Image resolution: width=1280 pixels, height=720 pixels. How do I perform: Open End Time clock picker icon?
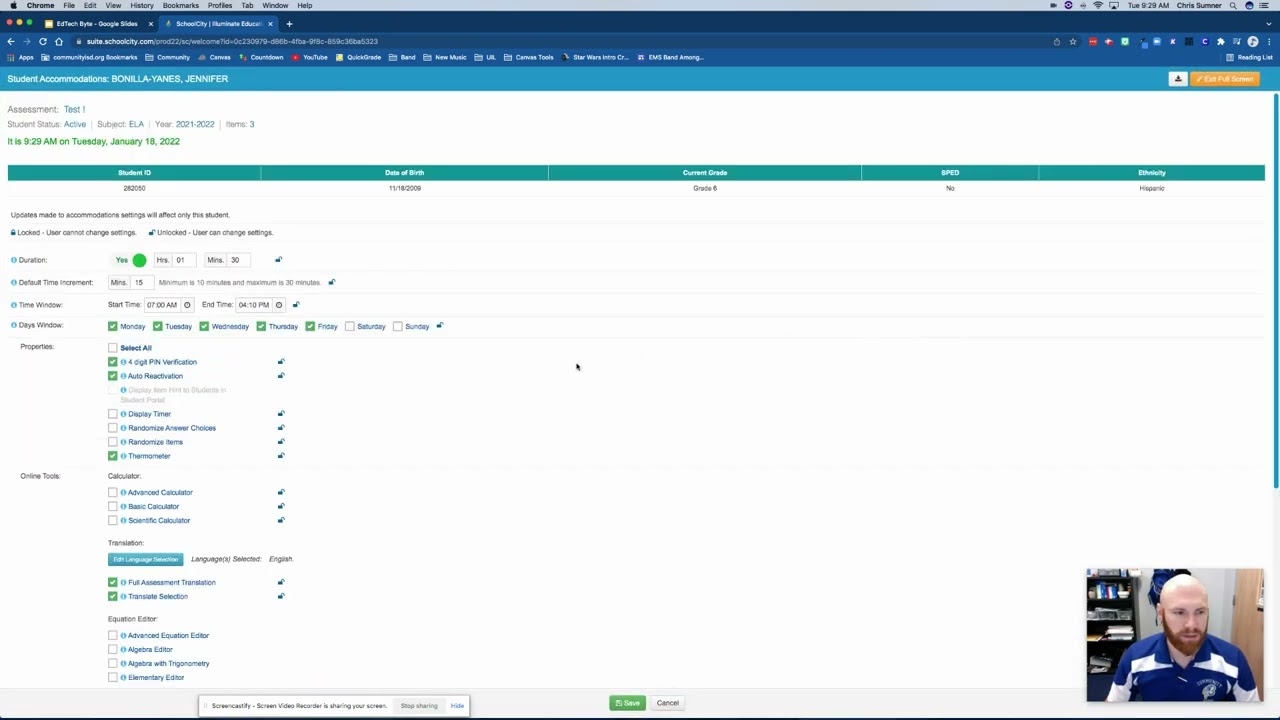[x=279, y=305]
